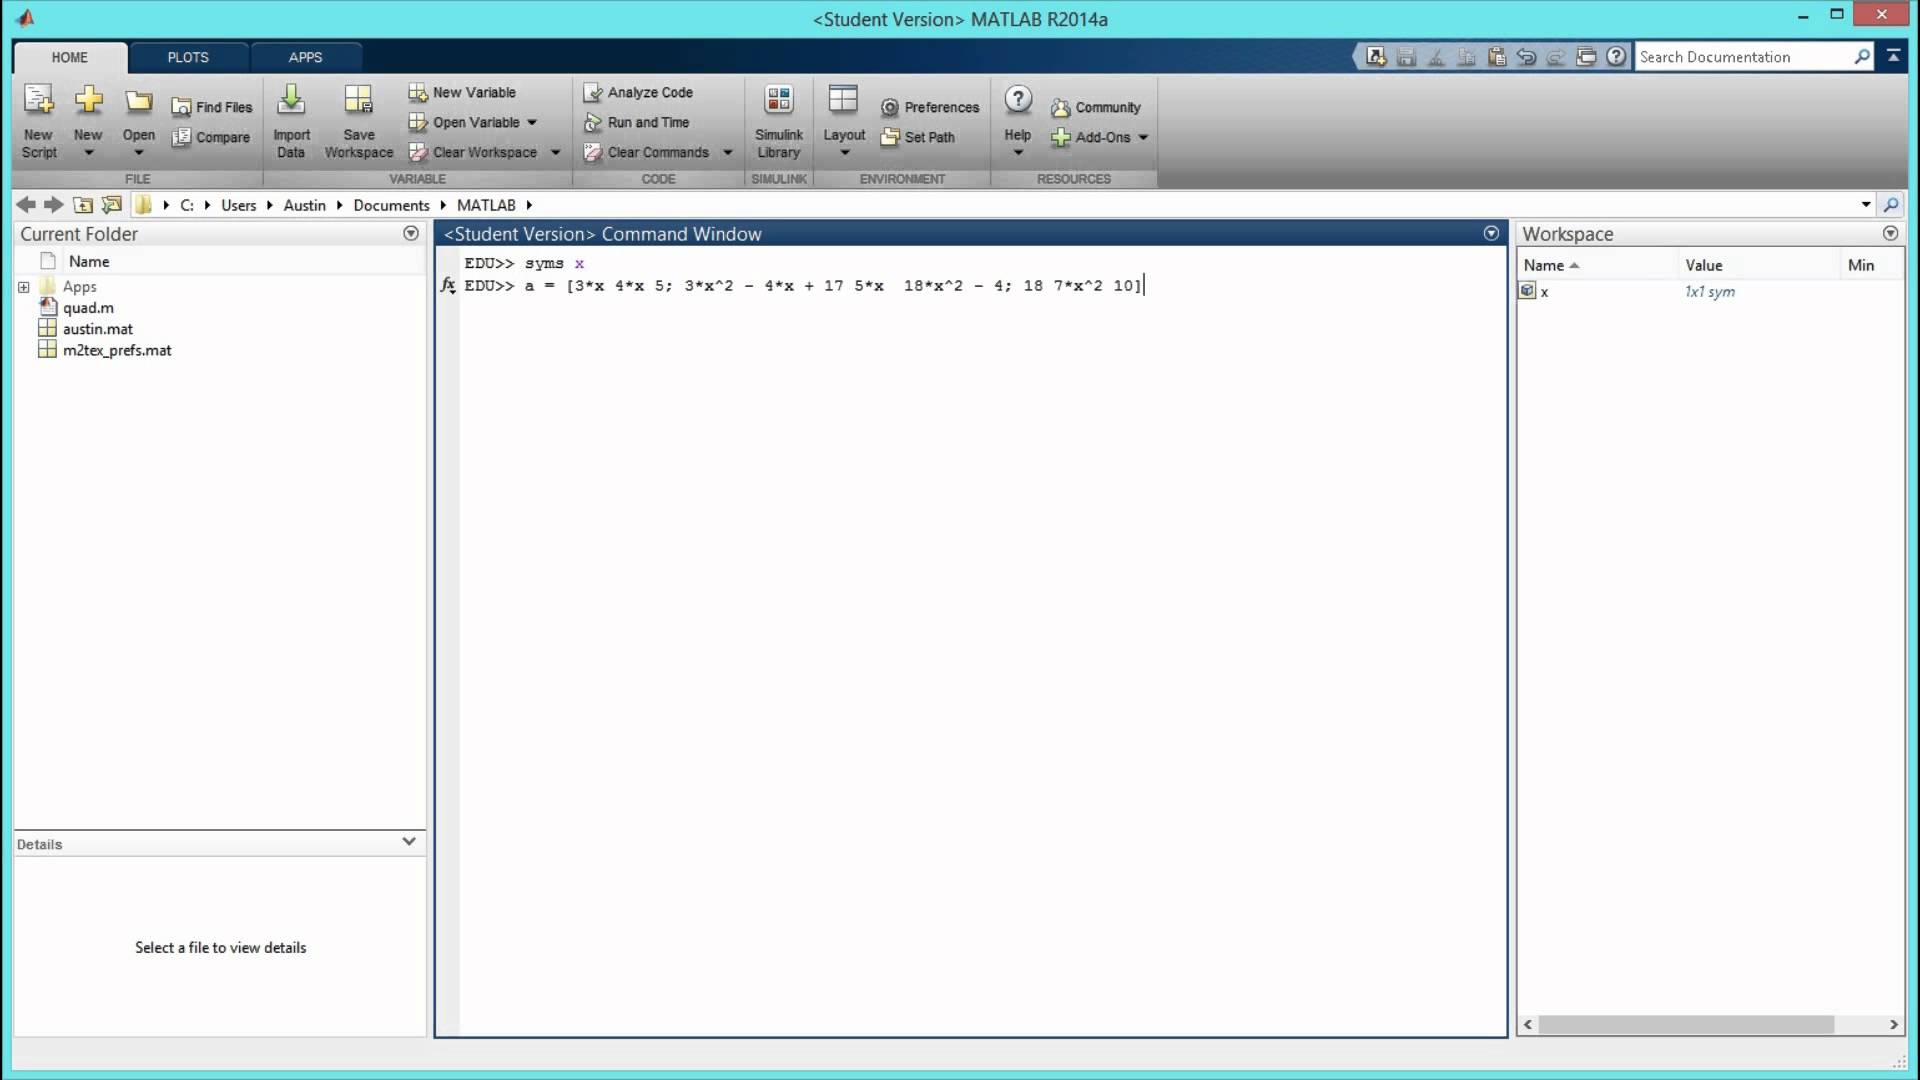1920x1080 pixels.
Task: Click the Layout icon
Action: [x=843, y=100]
